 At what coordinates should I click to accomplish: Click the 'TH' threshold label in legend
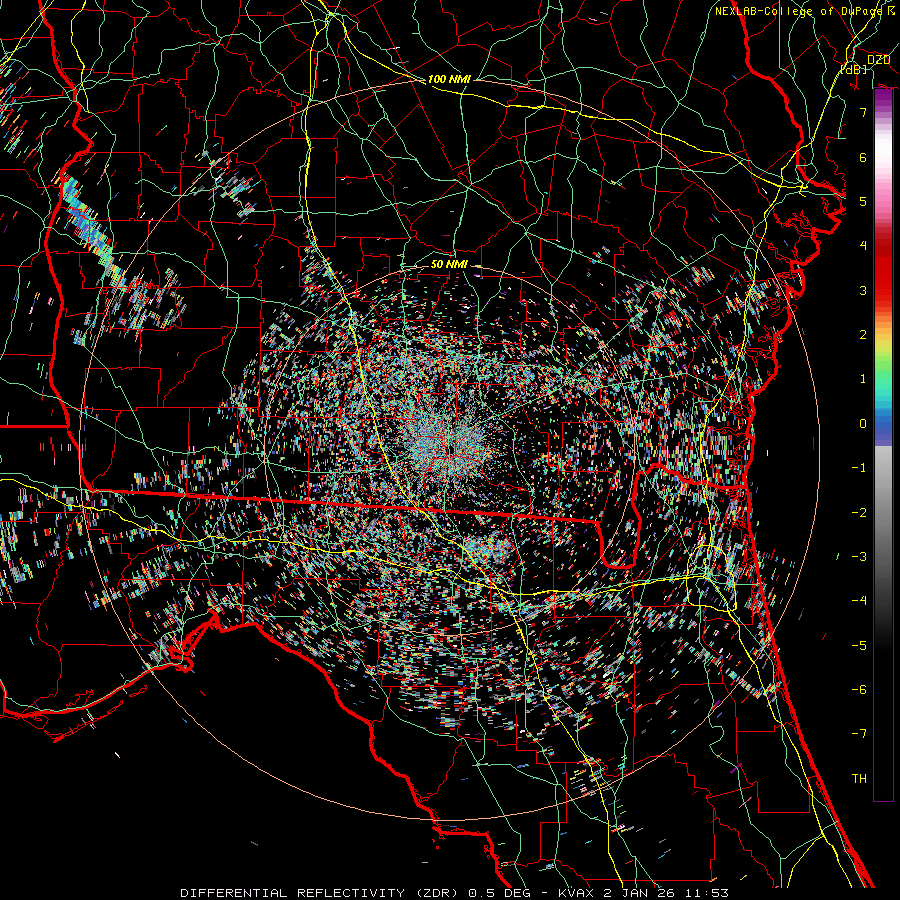(859, 779)
